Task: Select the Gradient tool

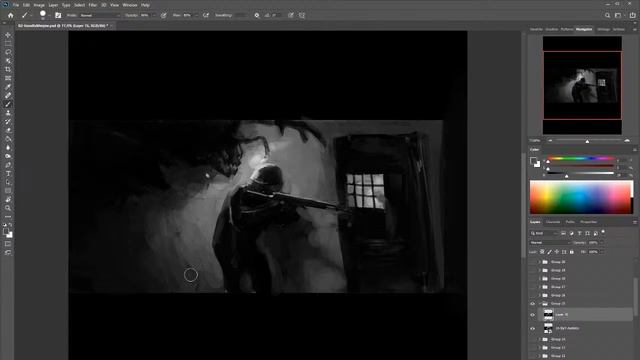Action: click(x=8, y=139)
